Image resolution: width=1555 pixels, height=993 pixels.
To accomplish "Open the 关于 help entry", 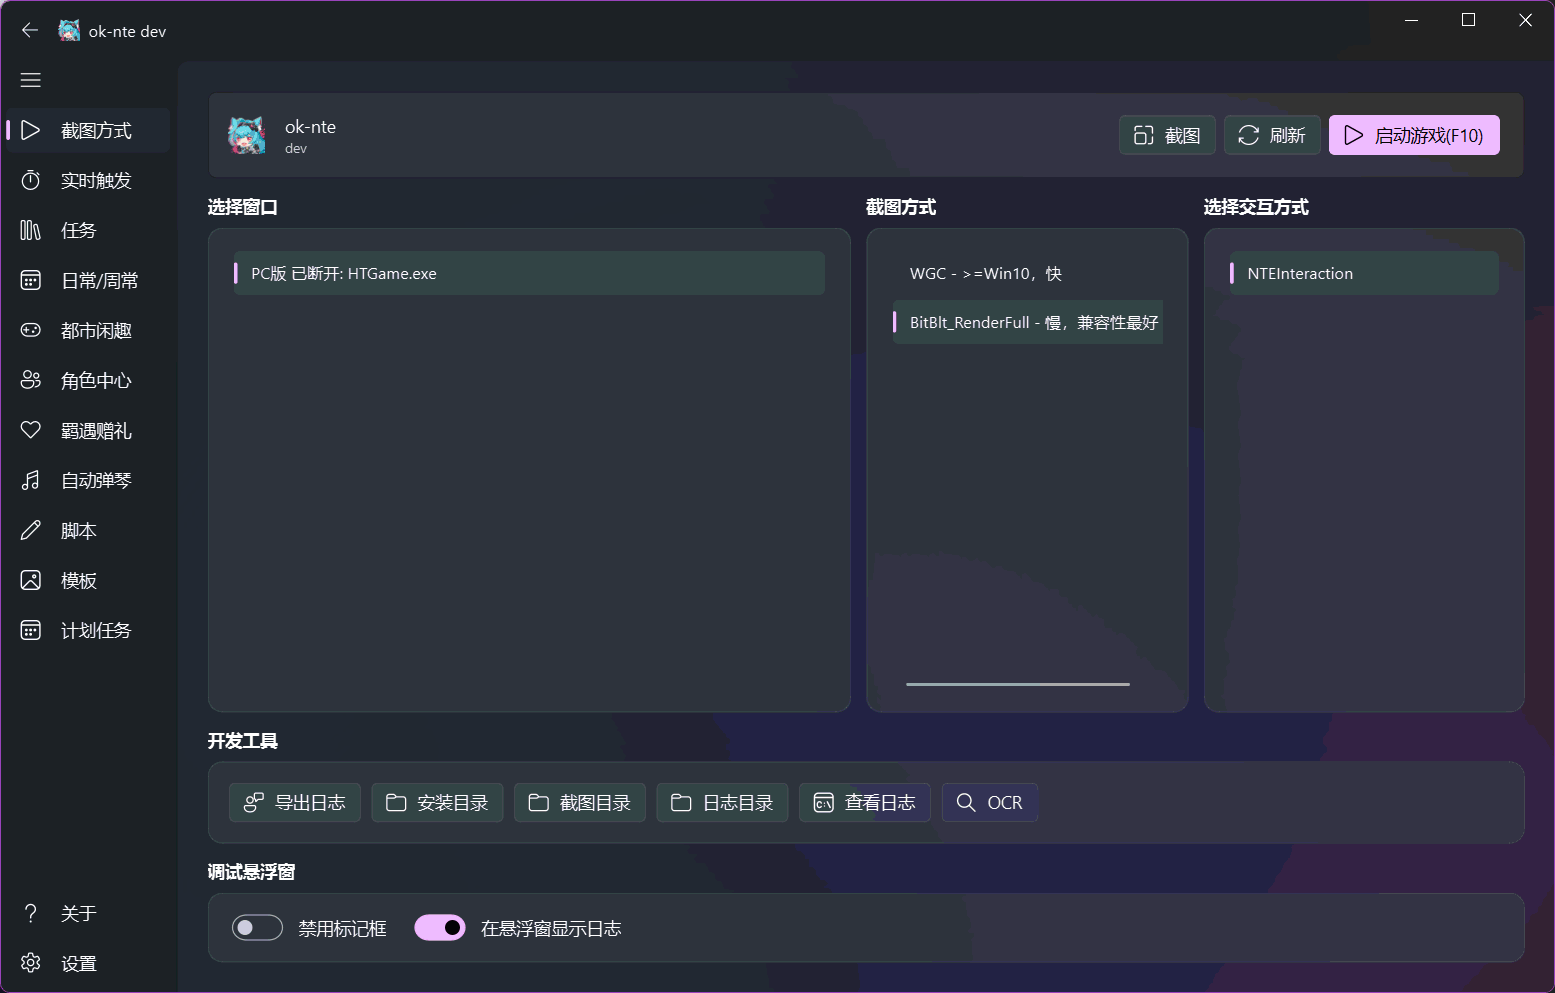I will pyautogui.click(x=88, y=913).
